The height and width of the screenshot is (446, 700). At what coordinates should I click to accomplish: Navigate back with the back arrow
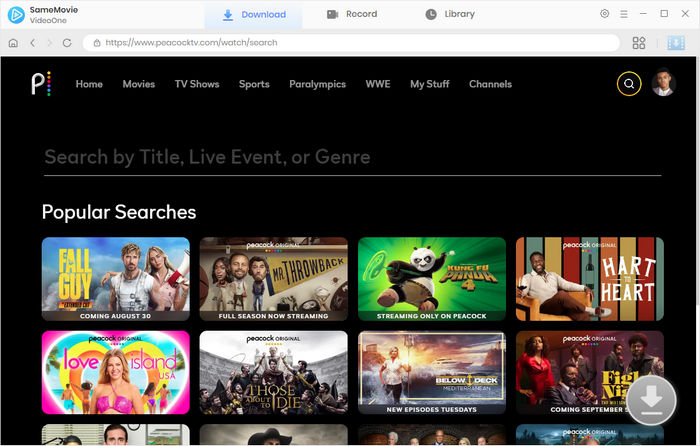33,43
